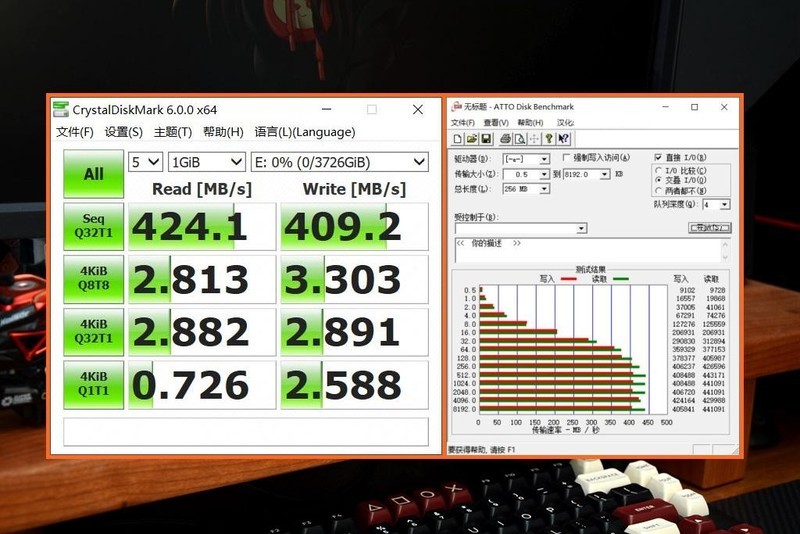The height and width of the screenshot is (534, 800).
Task: Click the New file icon in ATTO toolbar
Action: point(458,139)
